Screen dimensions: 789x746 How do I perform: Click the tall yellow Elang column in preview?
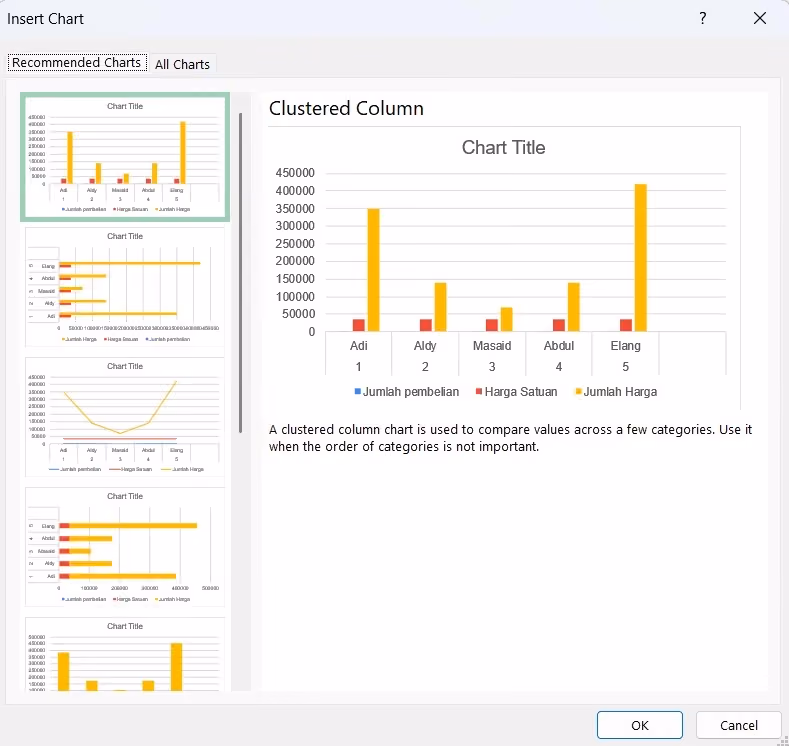coord(641,258)
